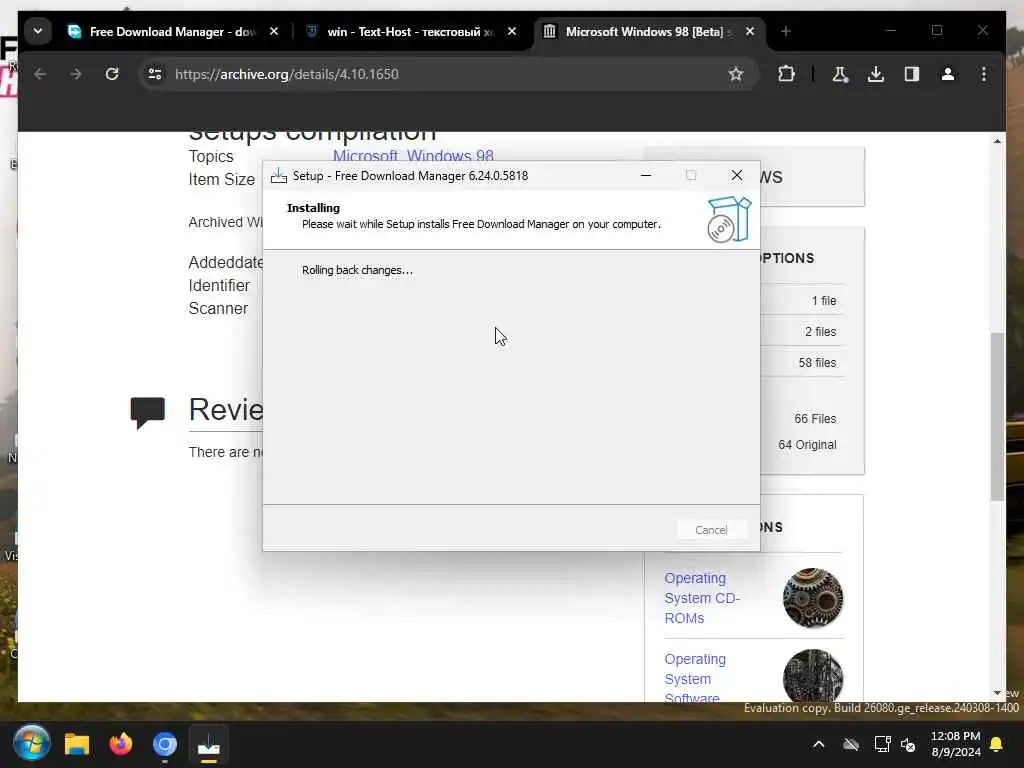Bookmark this page with the star icon

(735, 74)
